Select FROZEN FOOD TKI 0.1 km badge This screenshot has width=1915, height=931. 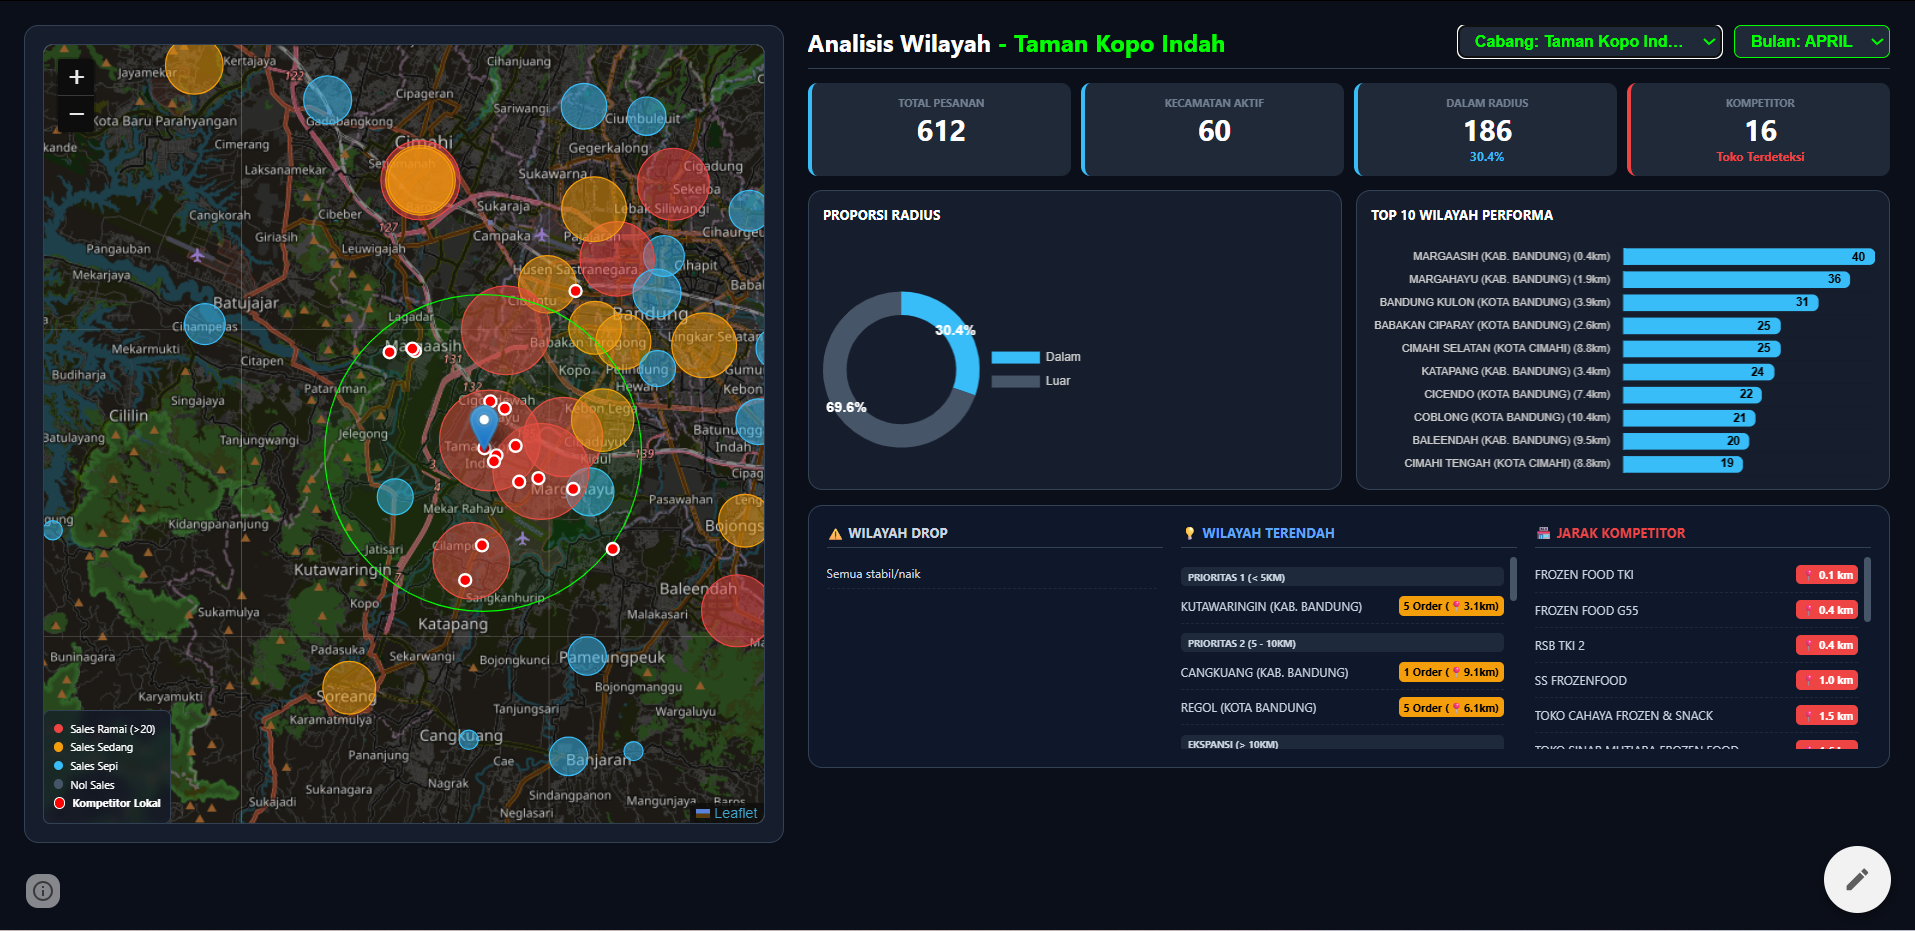[1827, 575]
